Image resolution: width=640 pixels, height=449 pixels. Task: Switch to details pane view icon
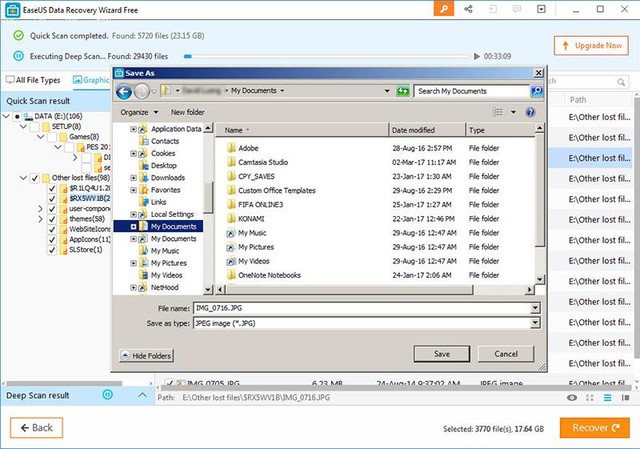point(625,398)
